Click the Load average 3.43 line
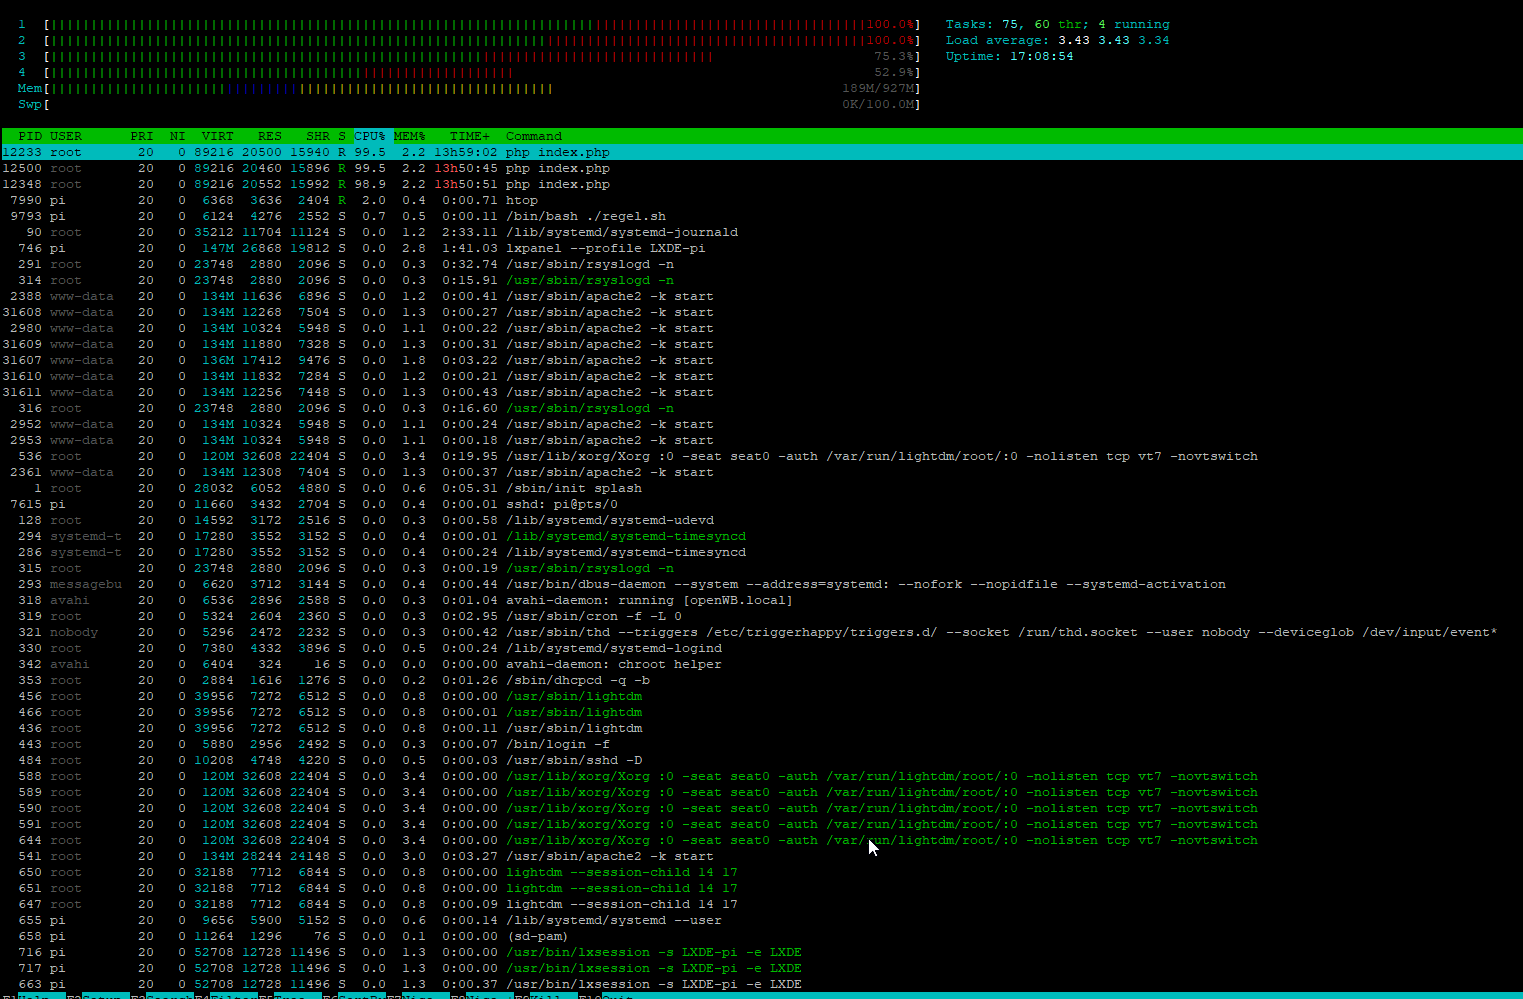This screenshot has width=1523, height=999. [1057, 40]
